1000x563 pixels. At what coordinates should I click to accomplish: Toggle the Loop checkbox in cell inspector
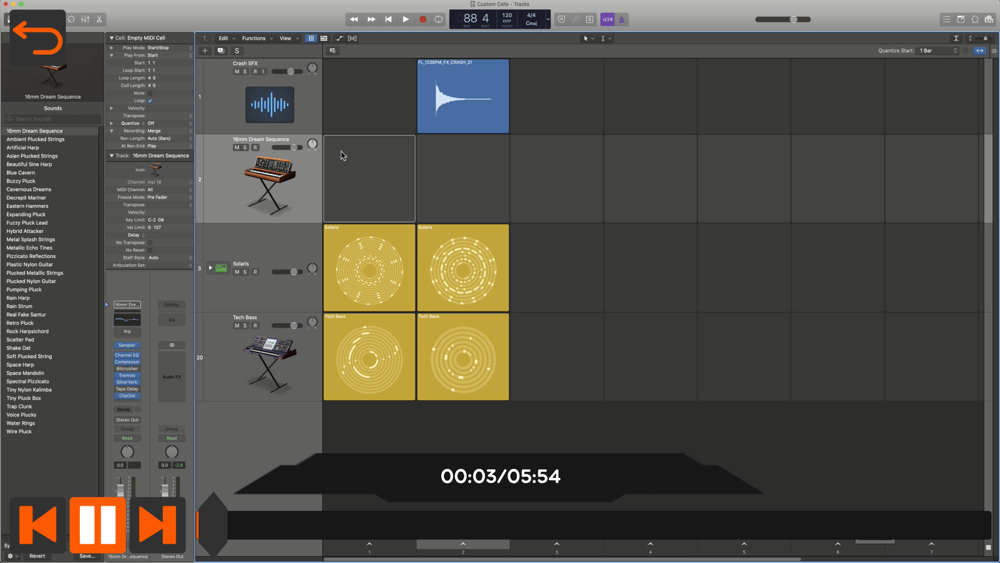150,101
